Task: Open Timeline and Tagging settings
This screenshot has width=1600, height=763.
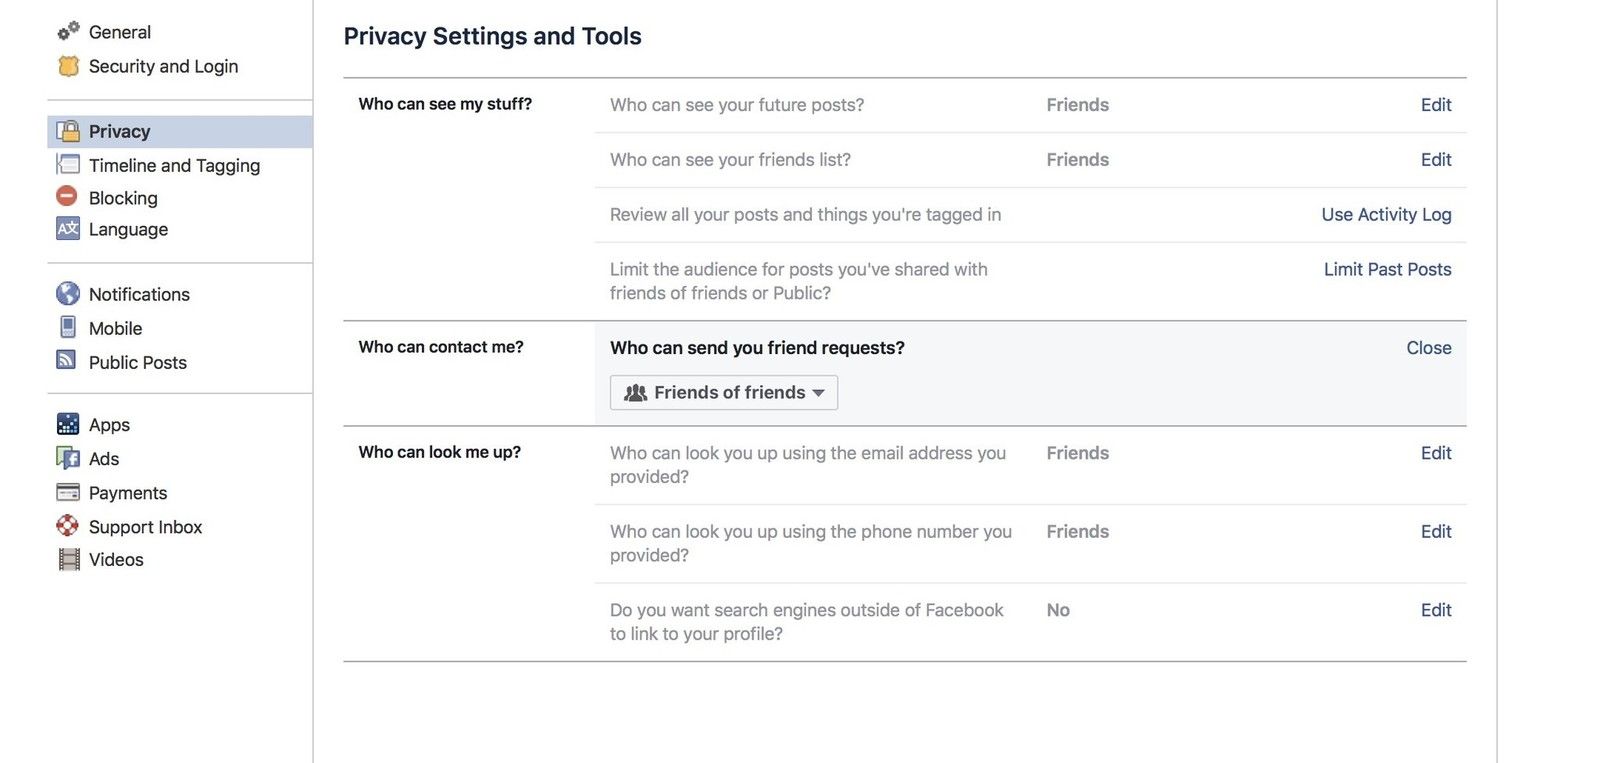Action: coord(174,165)
